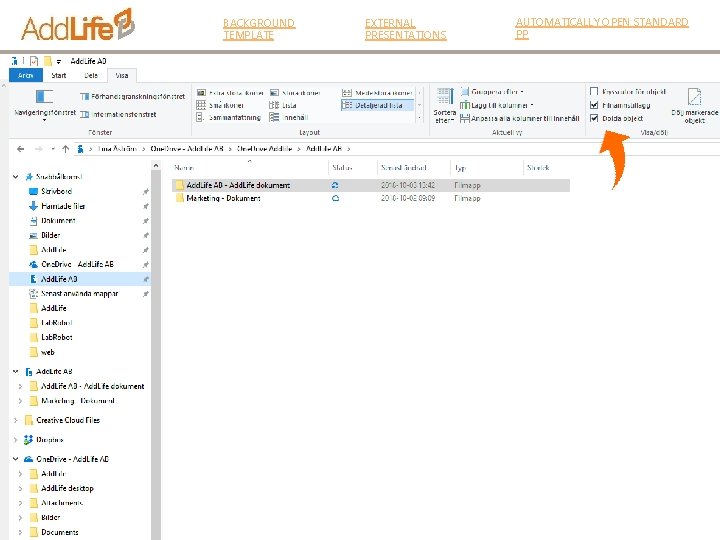720x540 pixels.
Task: Select the Visa ribbon tab
Action: pyautogui.click(x=122, y=75)
